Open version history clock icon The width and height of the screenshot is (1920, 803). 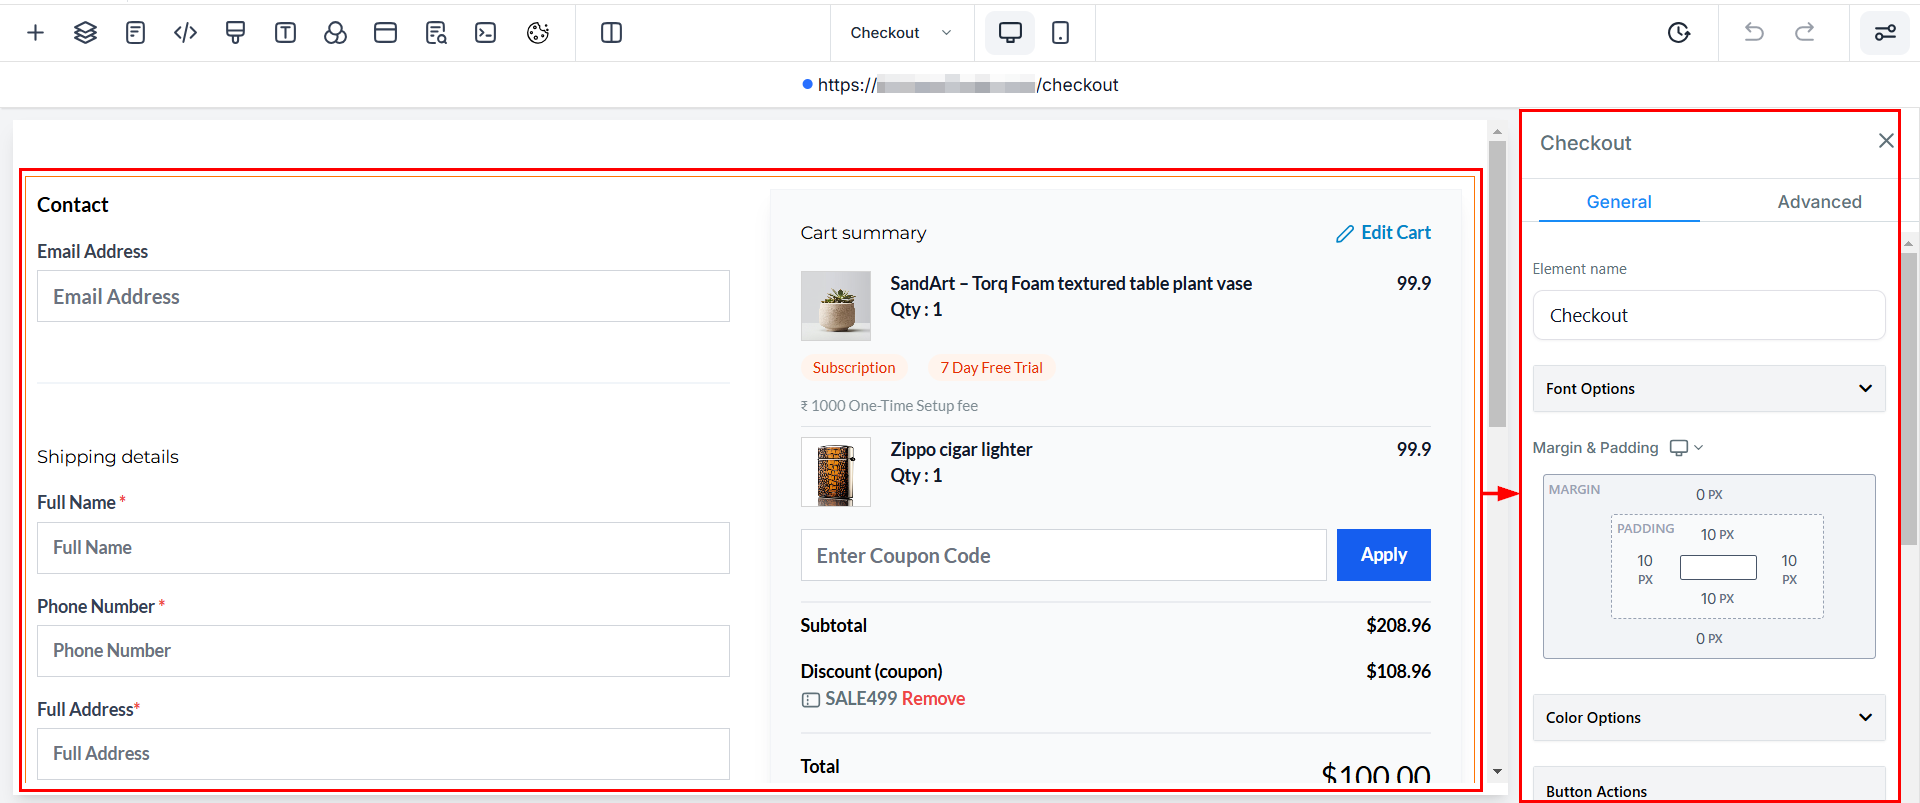click(1679, 33)
